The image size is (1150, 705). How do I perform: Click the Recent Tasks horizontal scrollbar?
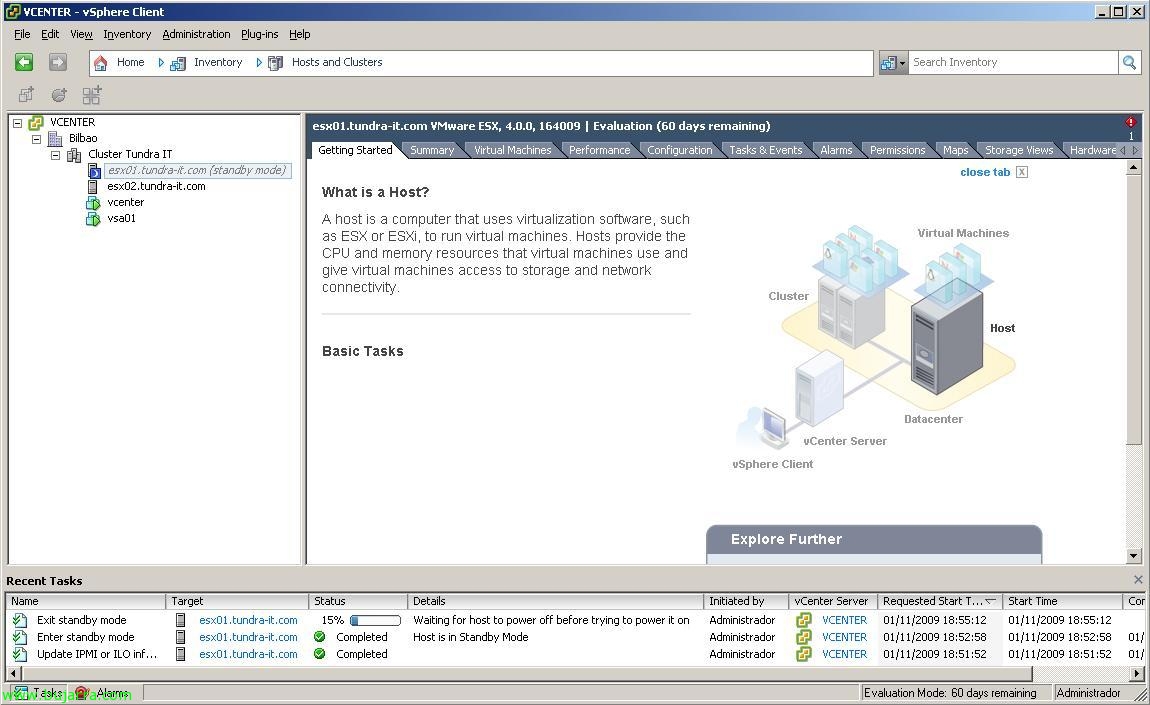527,673
